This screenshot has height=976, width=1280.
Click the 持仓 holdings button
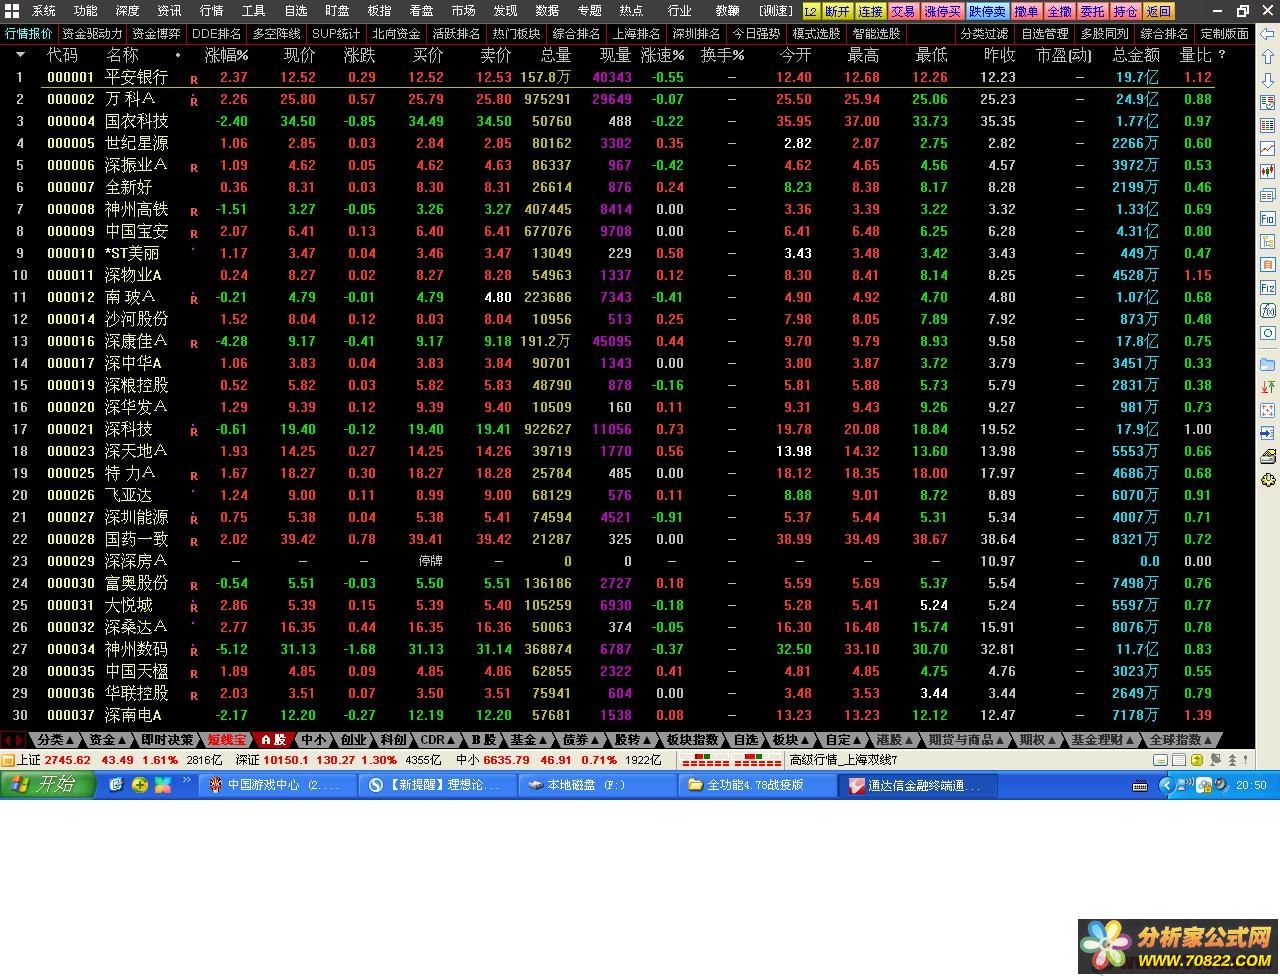coord(1125,11)
